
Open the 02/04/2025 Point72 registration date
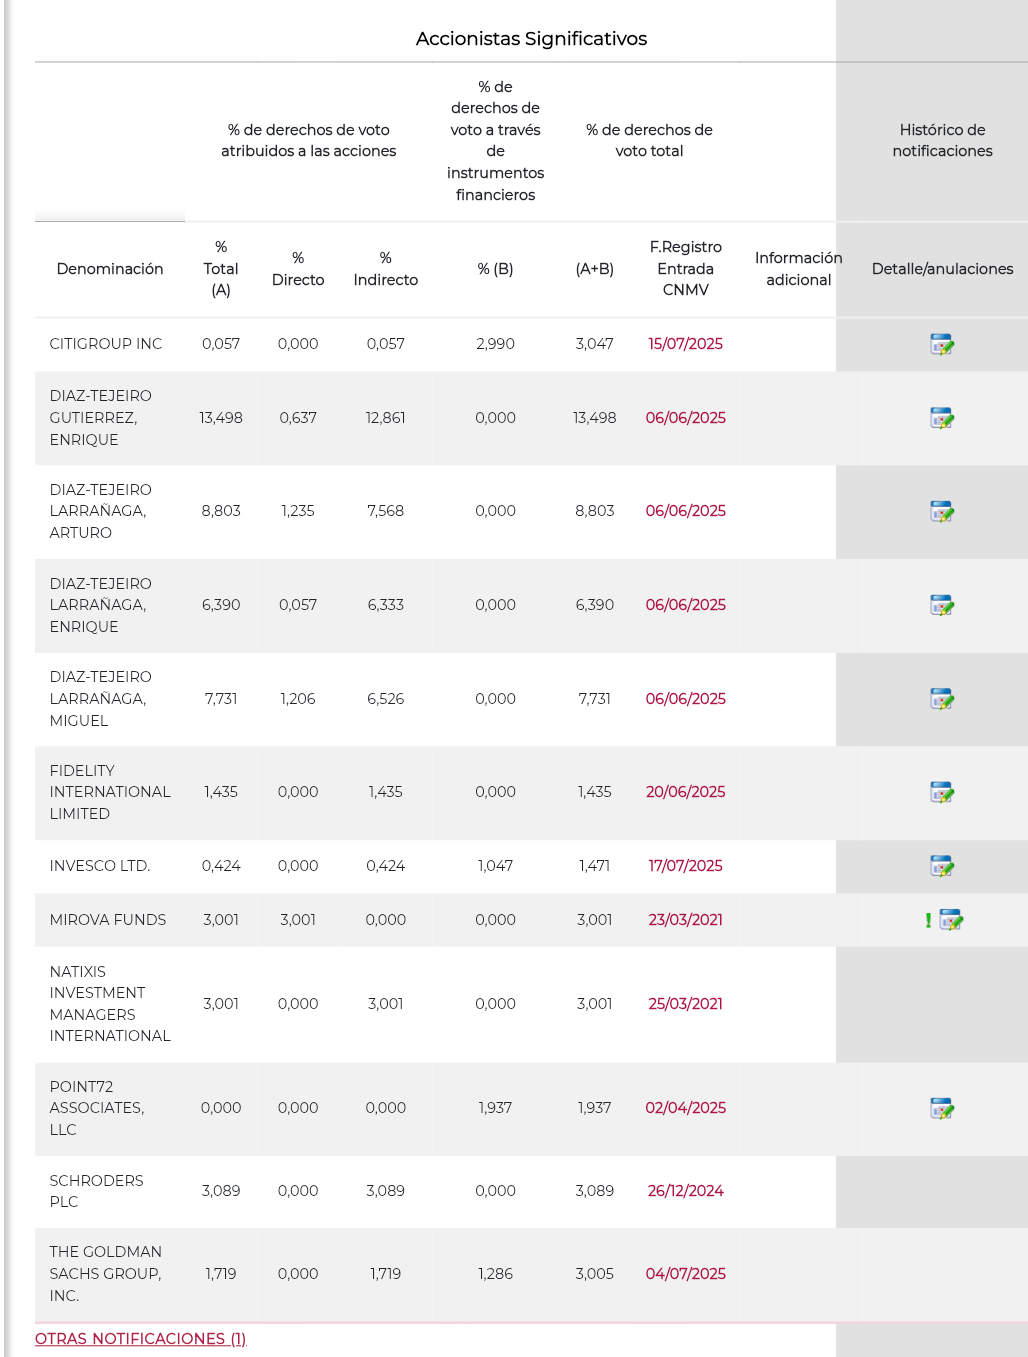click(x=685, y=1108)
